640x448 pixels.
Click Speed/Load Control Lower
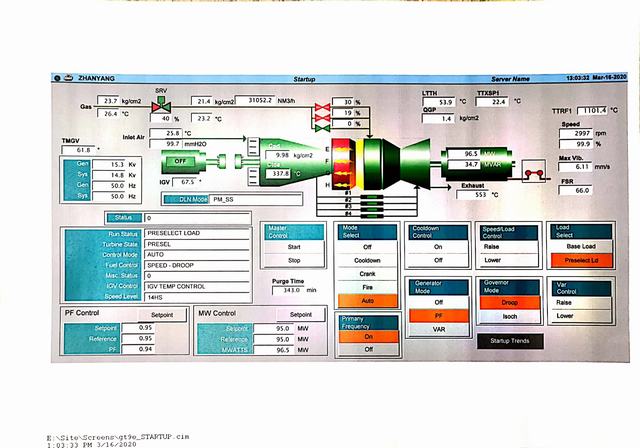509,260
